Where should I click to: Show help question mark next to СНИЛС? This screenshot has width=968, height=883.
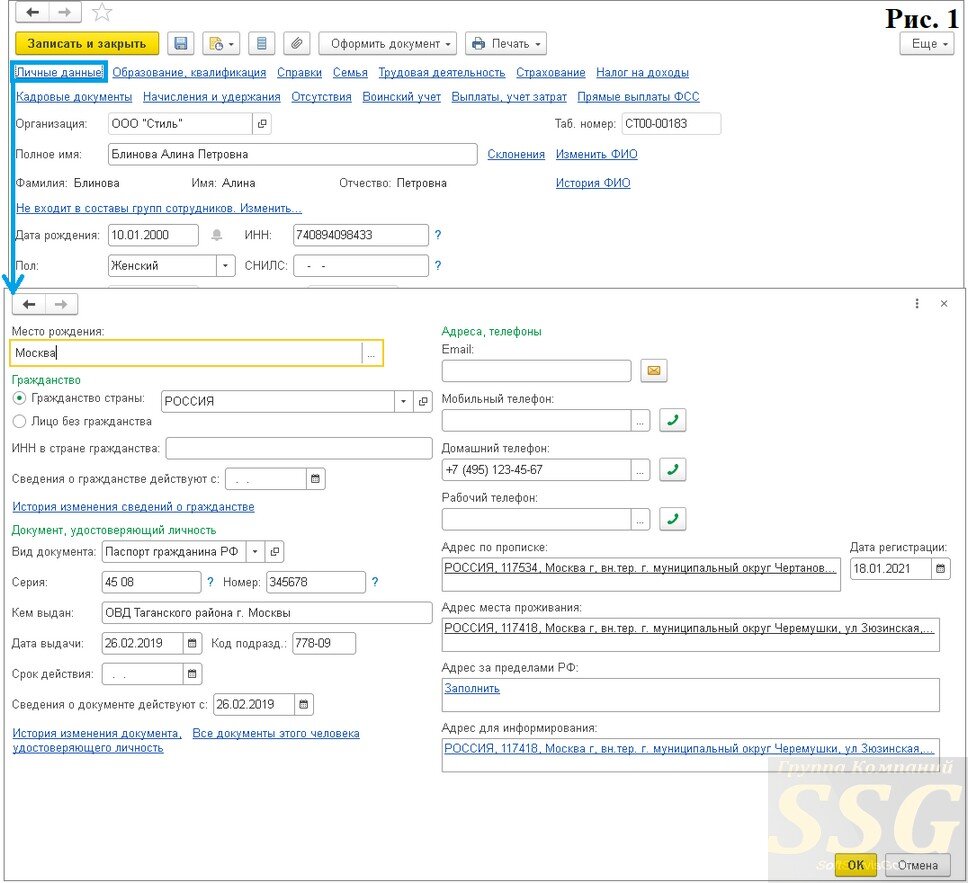coord(438,266)
